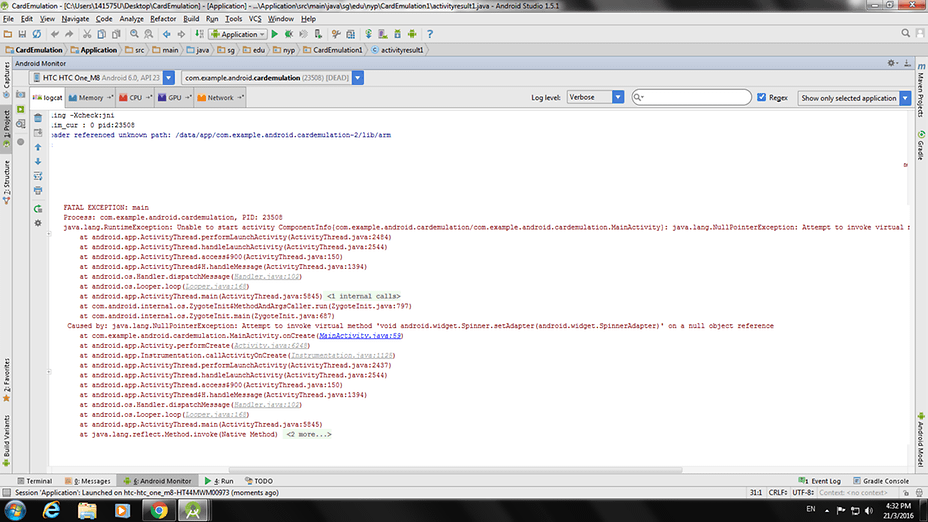Click the Screen Capture camera icon
This screenshot has height=522, width=928.
[21, 95]
